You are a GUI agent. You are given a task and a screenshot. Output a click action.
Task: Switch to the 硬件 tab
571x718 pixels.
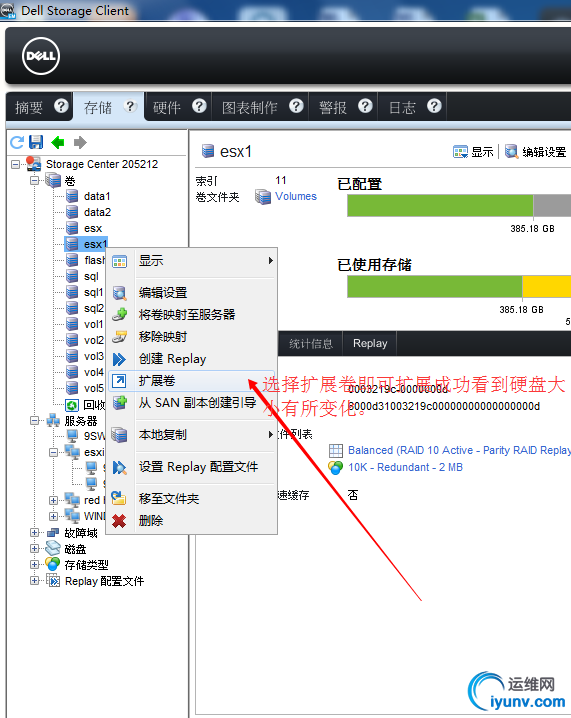coord(179,107)
